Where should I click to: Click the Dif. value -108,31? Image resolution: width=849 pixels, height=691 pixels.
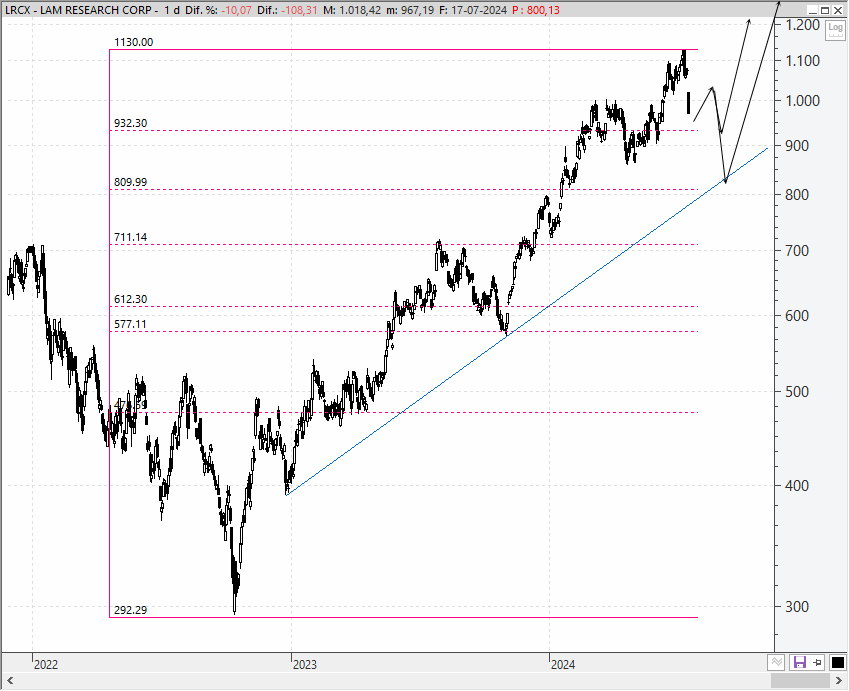[299, 10]
